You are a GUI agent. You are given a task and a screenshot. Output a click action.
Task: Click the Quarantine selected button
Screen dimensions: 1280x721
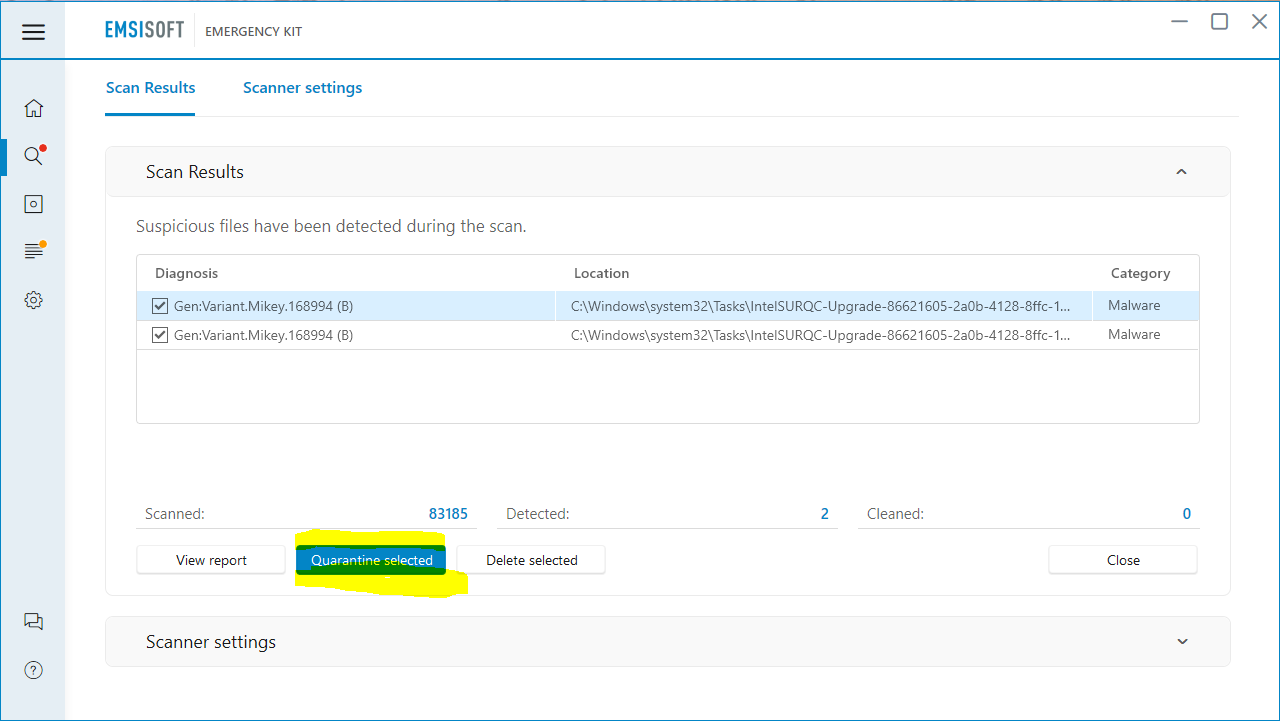pos(371,560)
